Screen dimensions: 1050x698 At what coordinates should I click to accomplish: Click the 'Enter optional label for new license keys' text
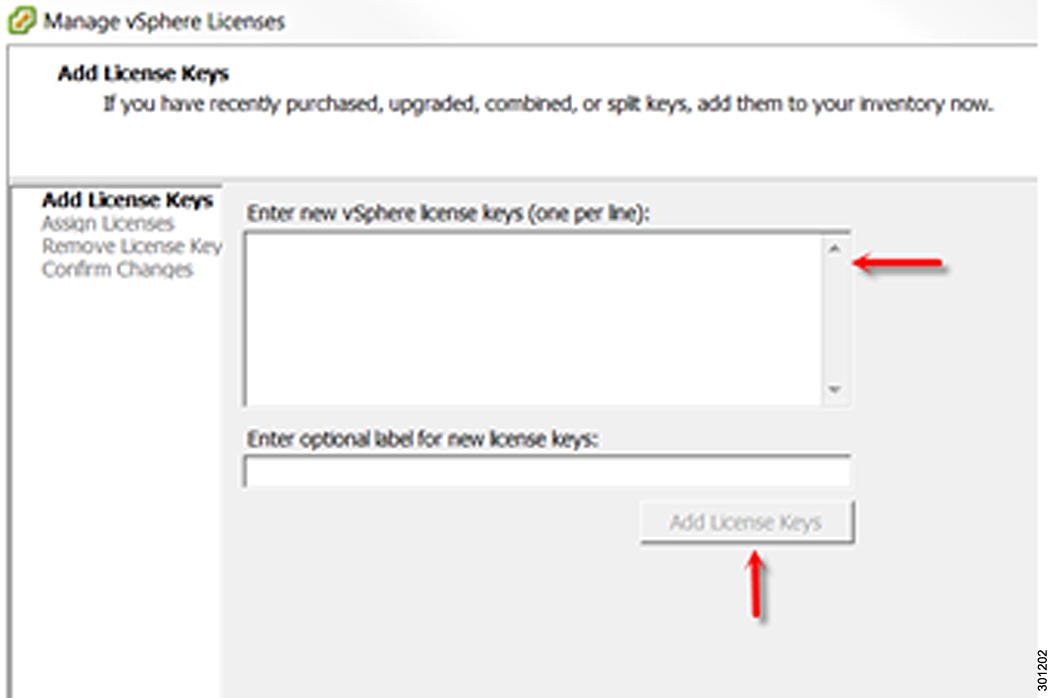point(422,439)
